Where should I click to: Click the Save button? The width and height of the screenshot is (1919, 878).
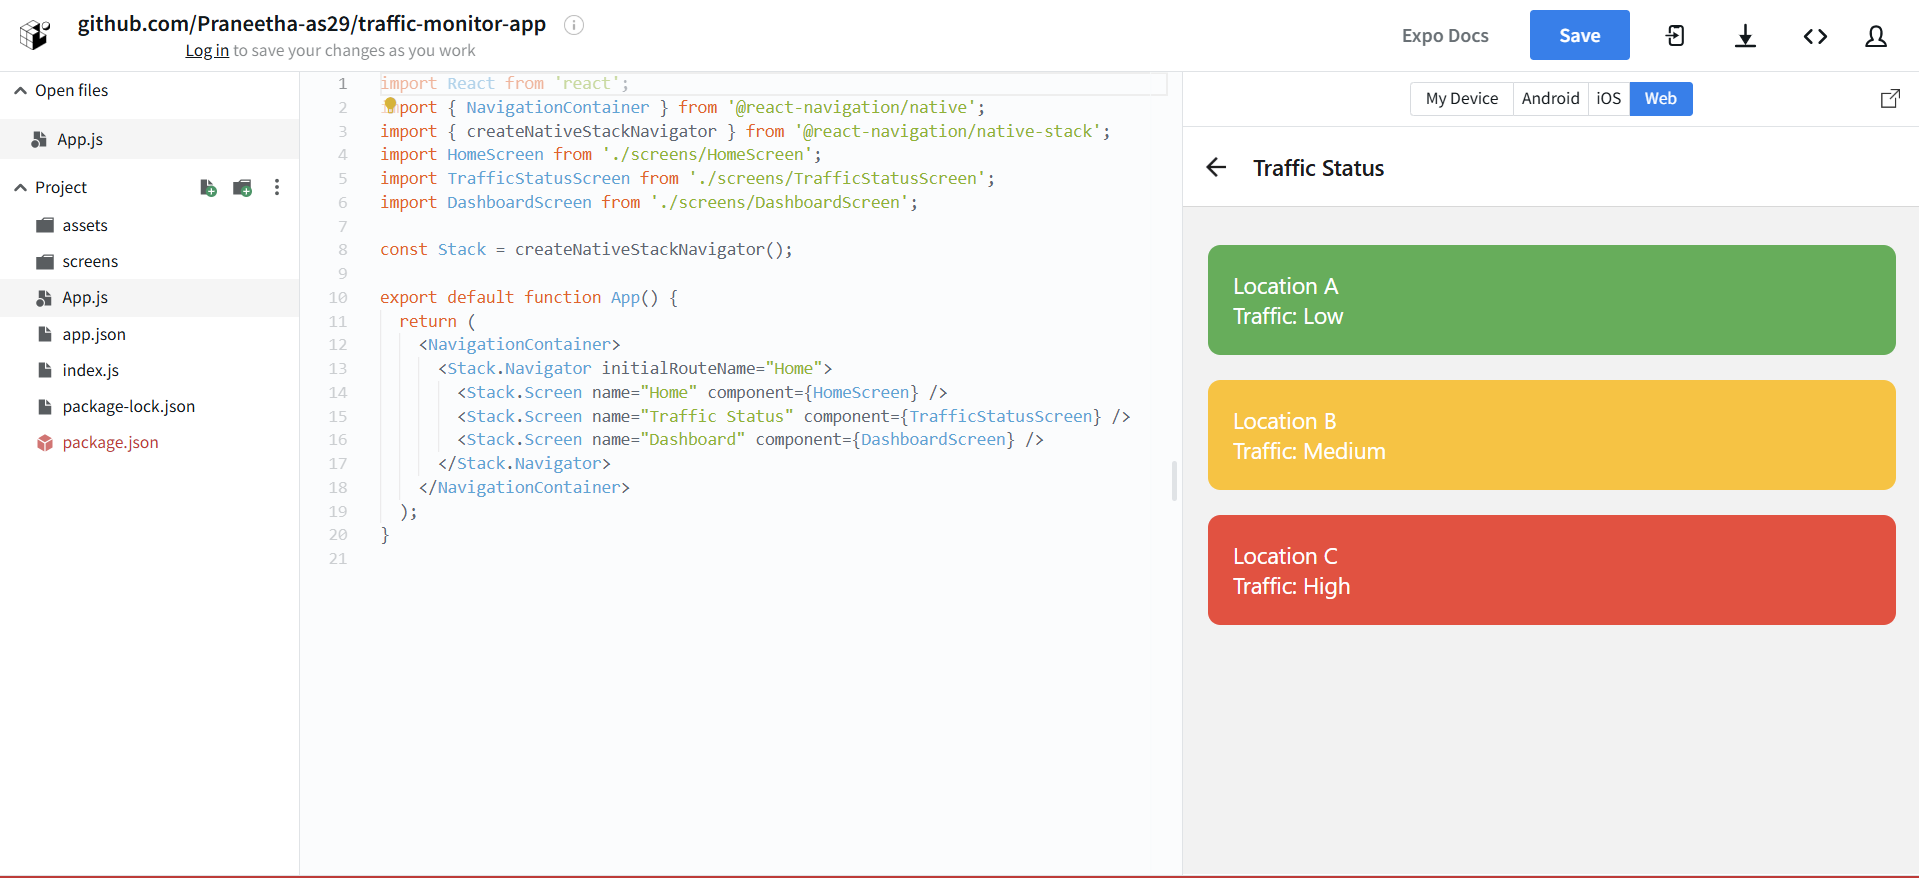click(x=1579, y=35)
